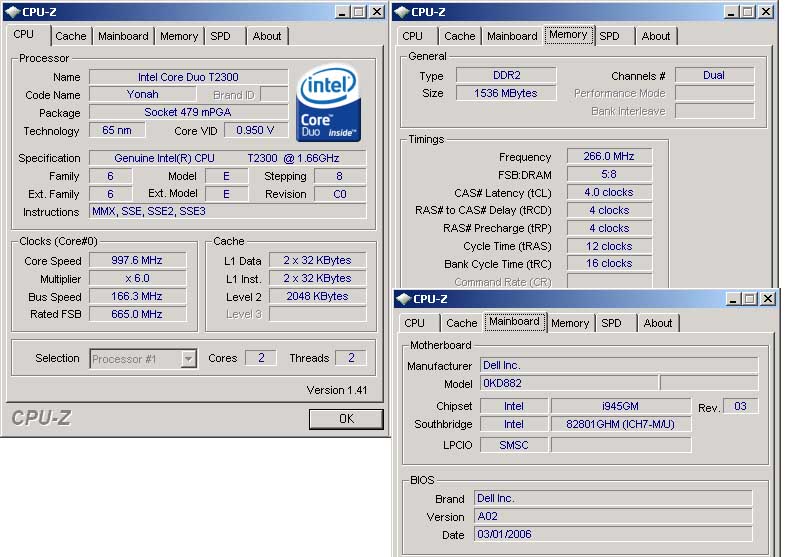Image resolution: width=786 pixels, height=557 pixels.
Task: Click the motherboard Model 0KD882 field
Action: click(x=569, y=384)
